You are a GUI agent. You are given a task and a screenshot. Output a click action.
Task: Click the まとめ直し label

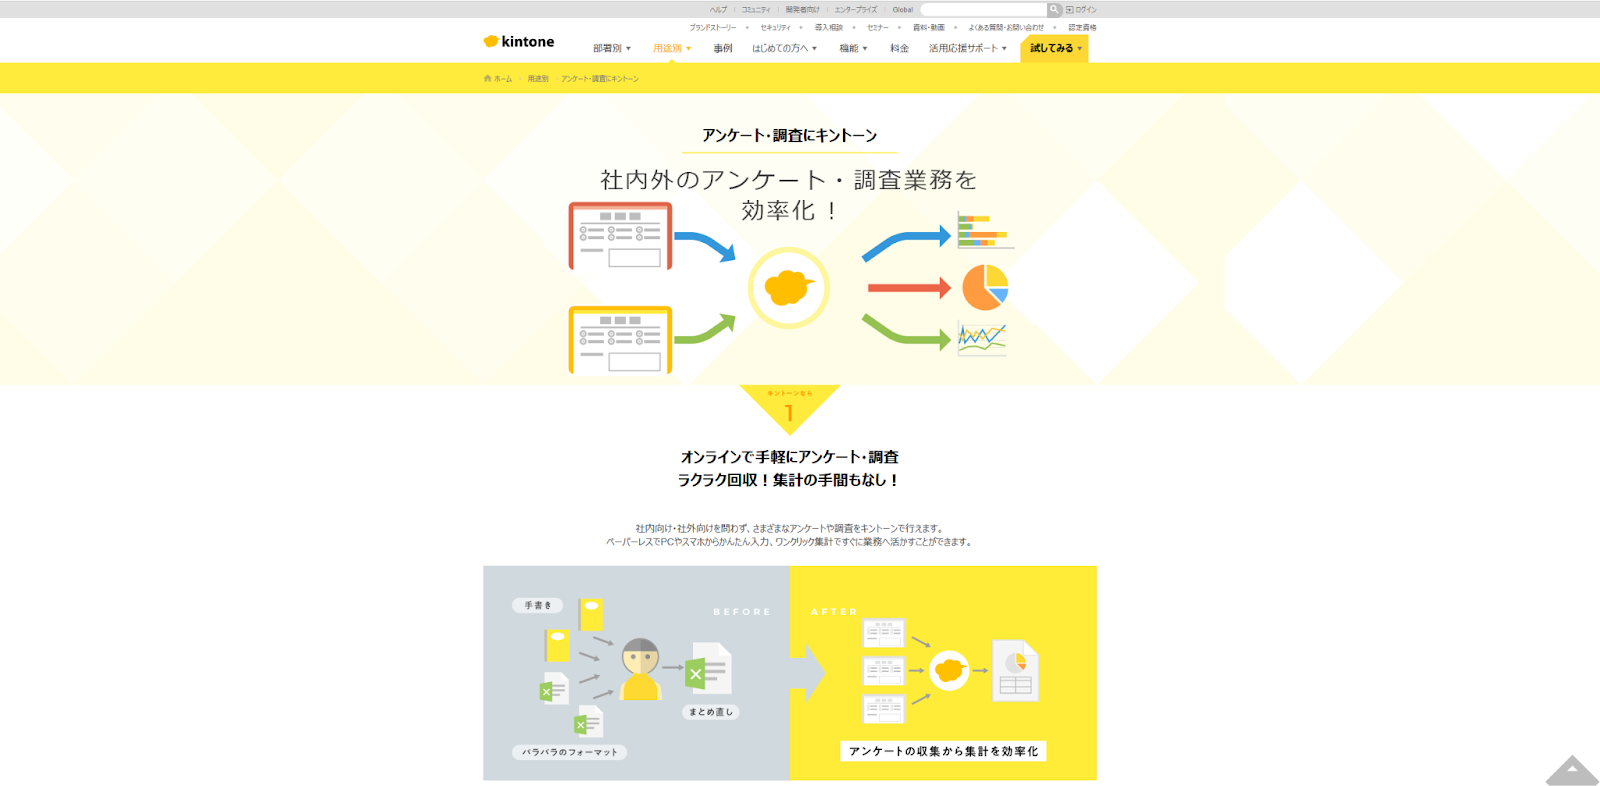coord(711,712)
